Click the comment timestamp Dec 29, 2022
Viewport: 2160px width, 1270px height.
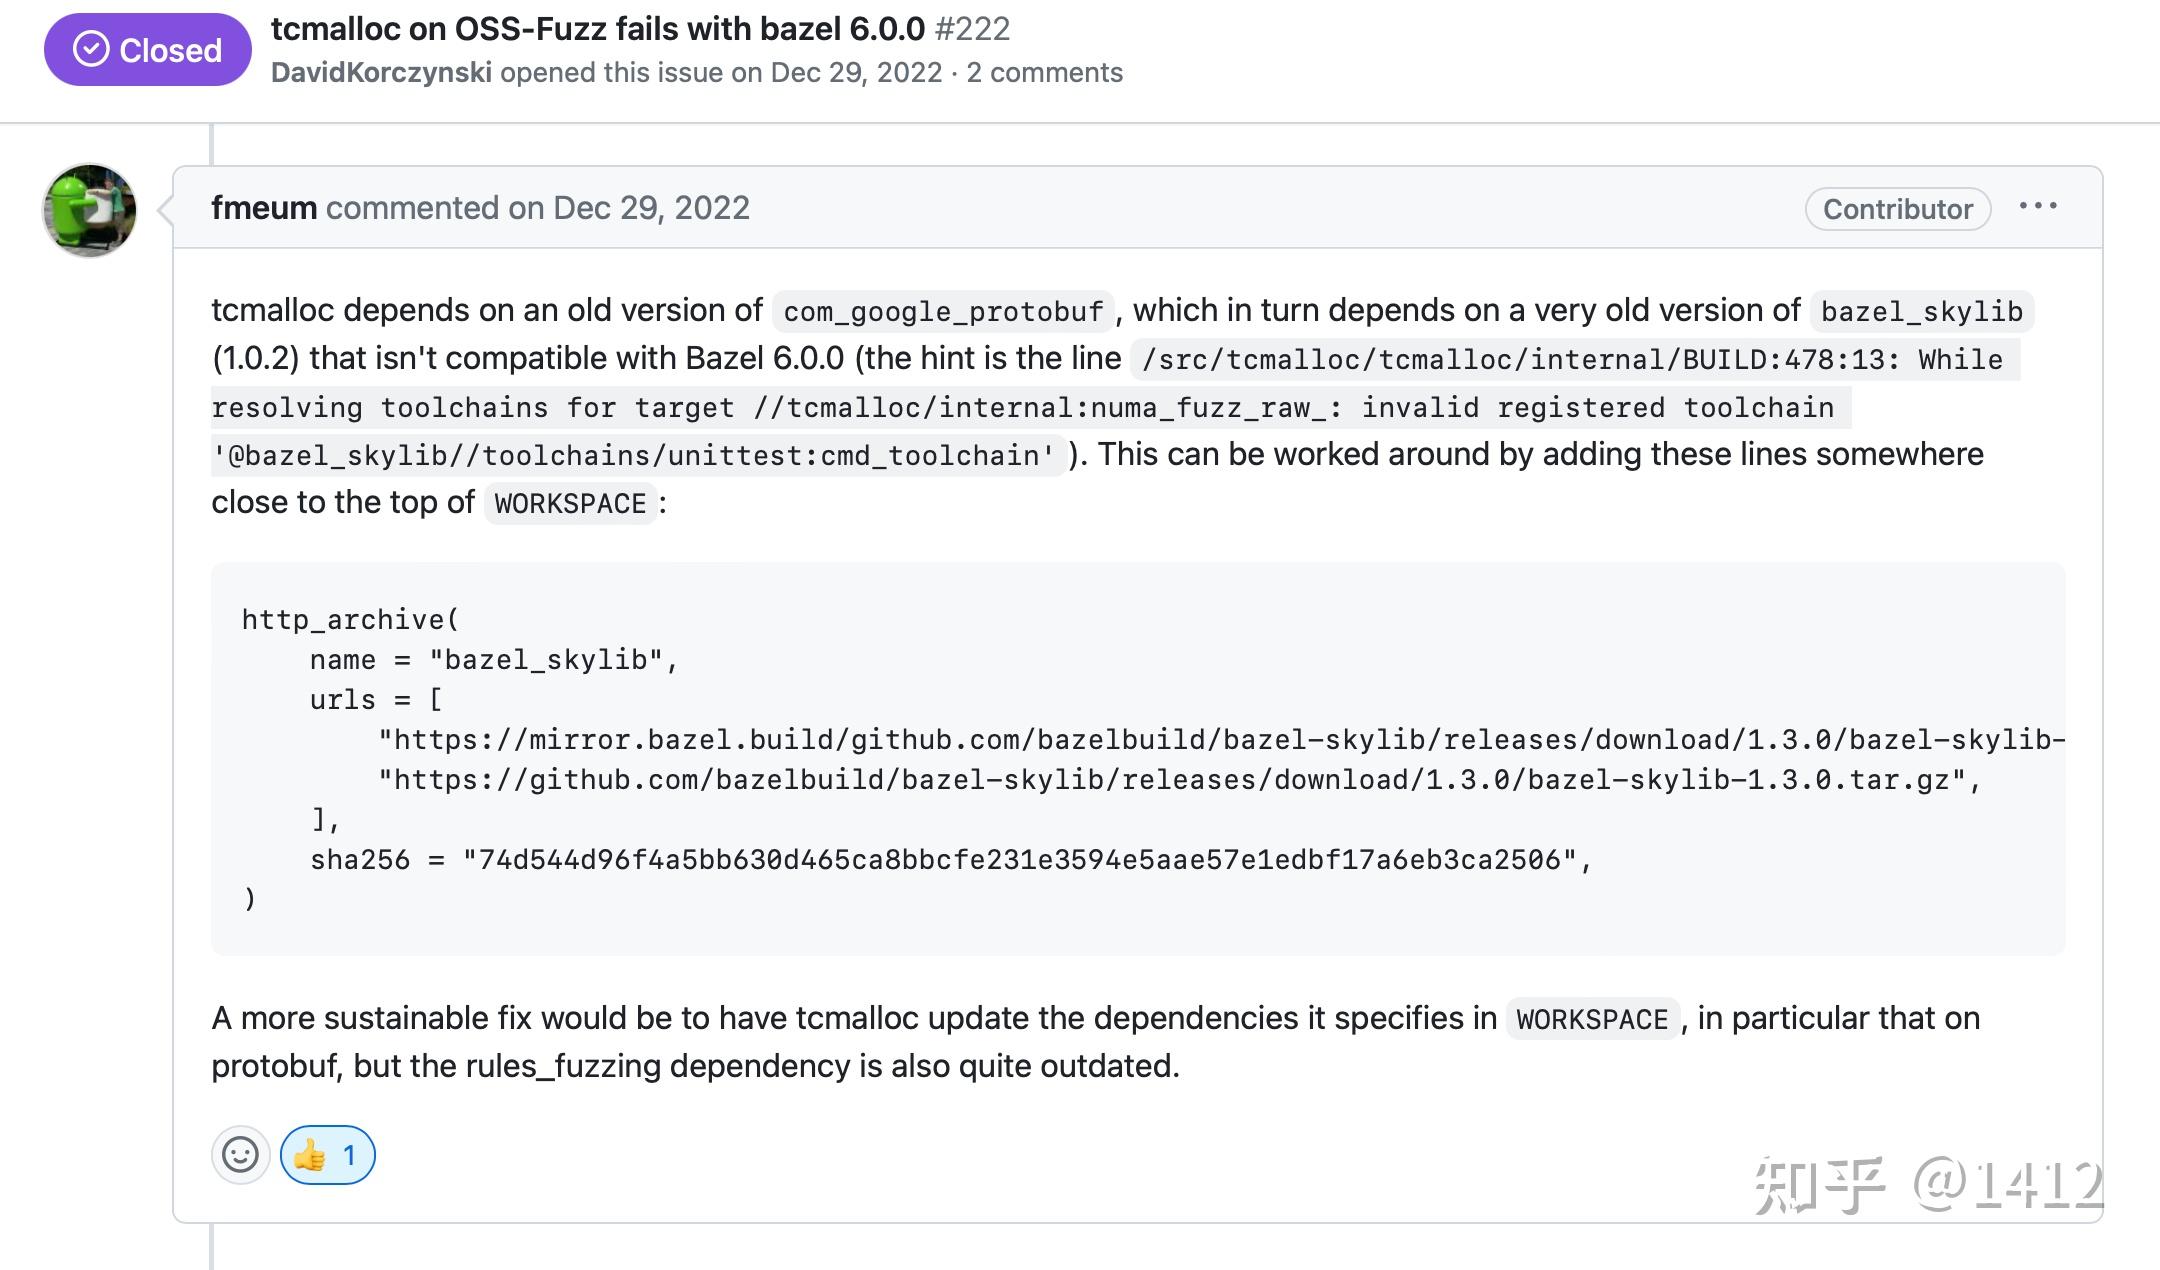[649, 208]
